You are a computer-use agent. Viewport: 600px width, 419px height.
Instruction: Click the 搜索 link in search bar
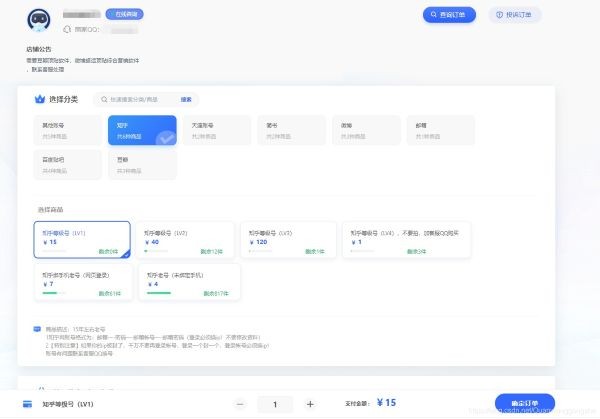(x=186, y=100)
